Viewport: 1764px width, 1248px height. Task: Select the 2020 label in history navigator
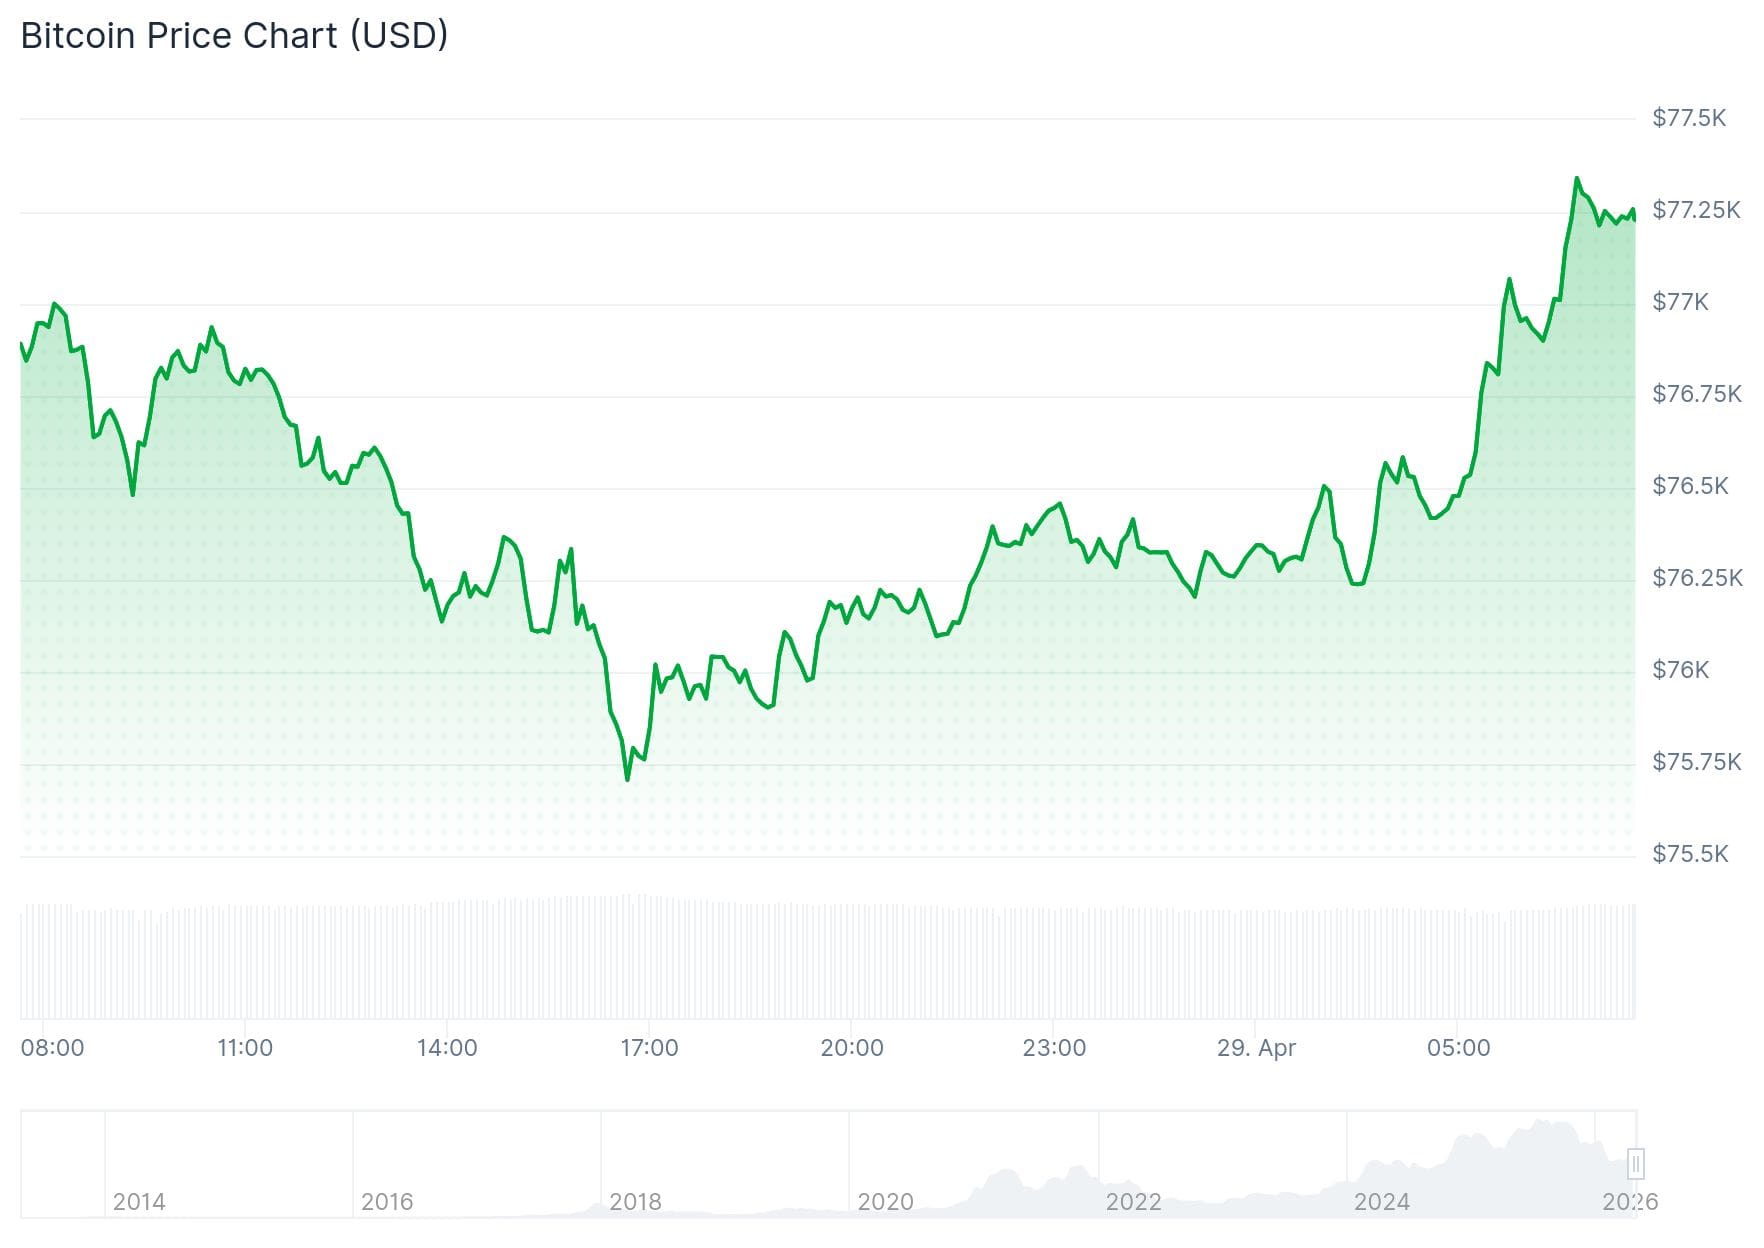[x=885, y=1201]
